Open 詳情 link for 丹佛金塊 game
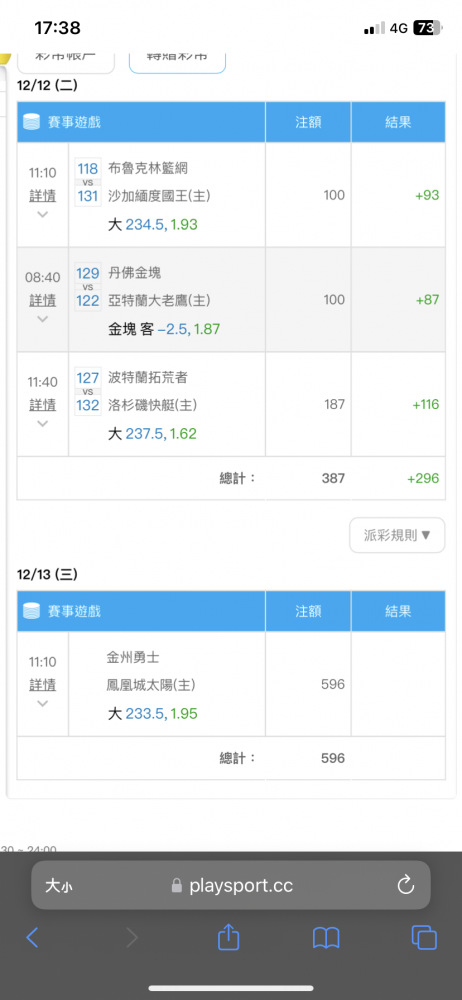This screenshot has width=462, height=1000. coord(43,300)
